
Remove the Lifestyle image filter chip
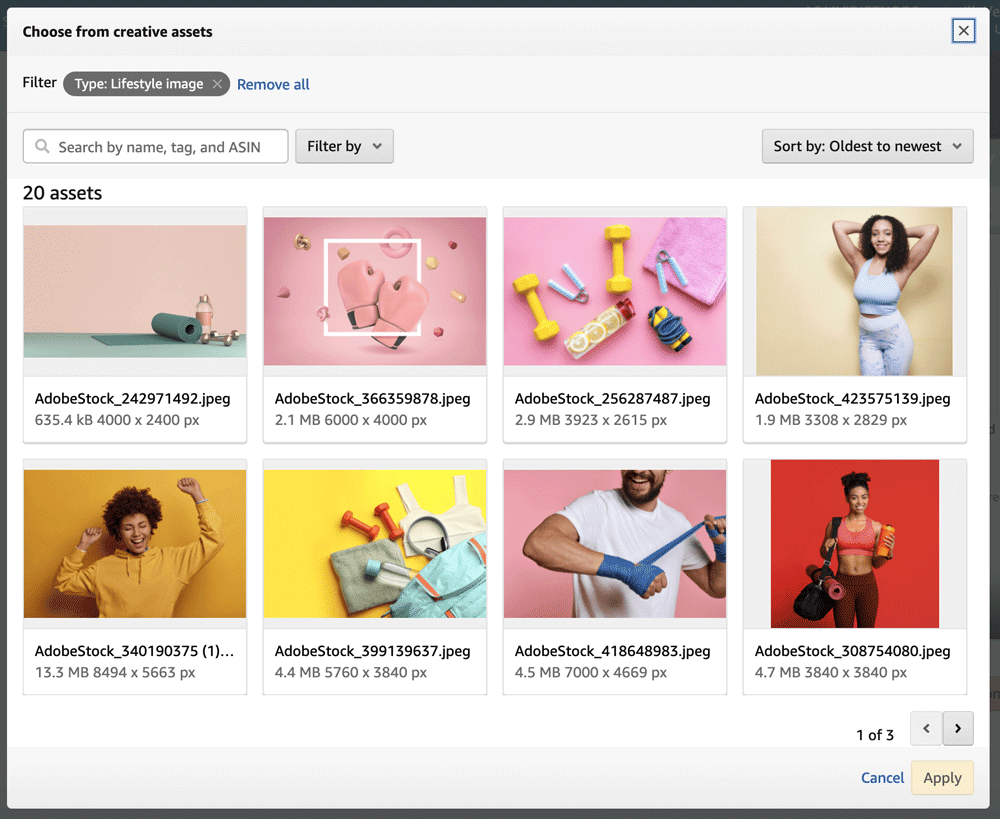click(x=217, y=84)
